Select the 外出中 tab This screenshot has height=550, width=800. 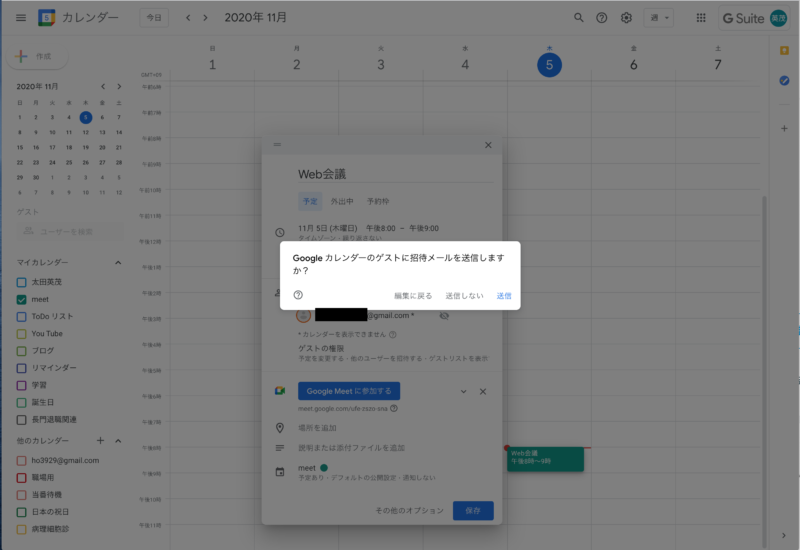[x=342, y=201]
